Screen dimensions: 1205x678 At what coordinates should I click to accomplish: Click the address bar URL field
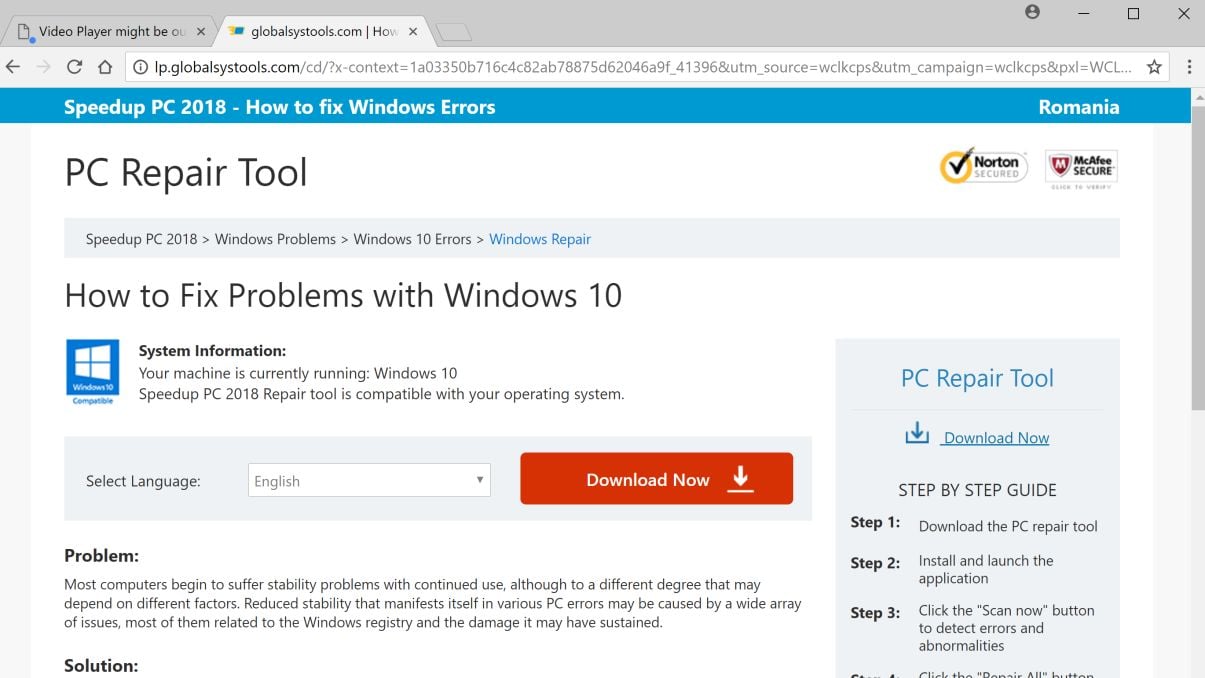click(644, 67)
